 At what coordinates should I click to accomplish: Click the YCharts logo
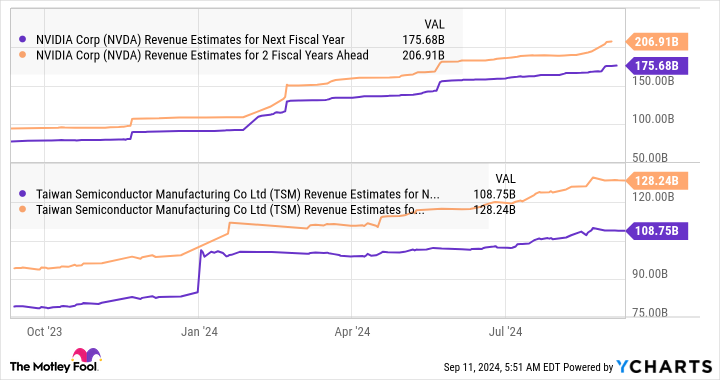pyautogui.click(x=664, y=366)
